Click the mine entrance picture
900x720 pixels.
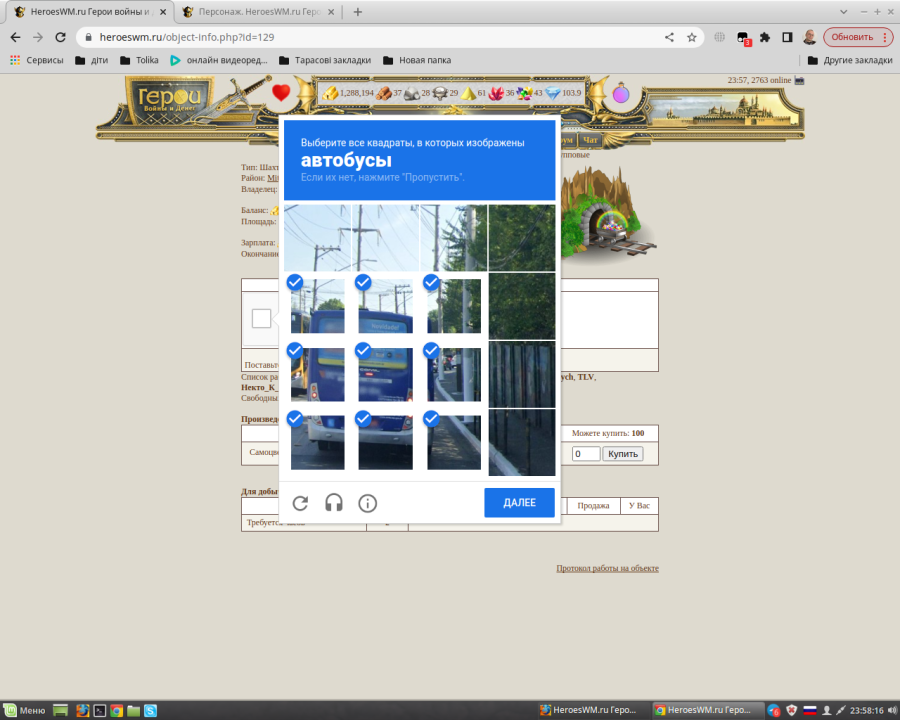[x=608, y=215]
